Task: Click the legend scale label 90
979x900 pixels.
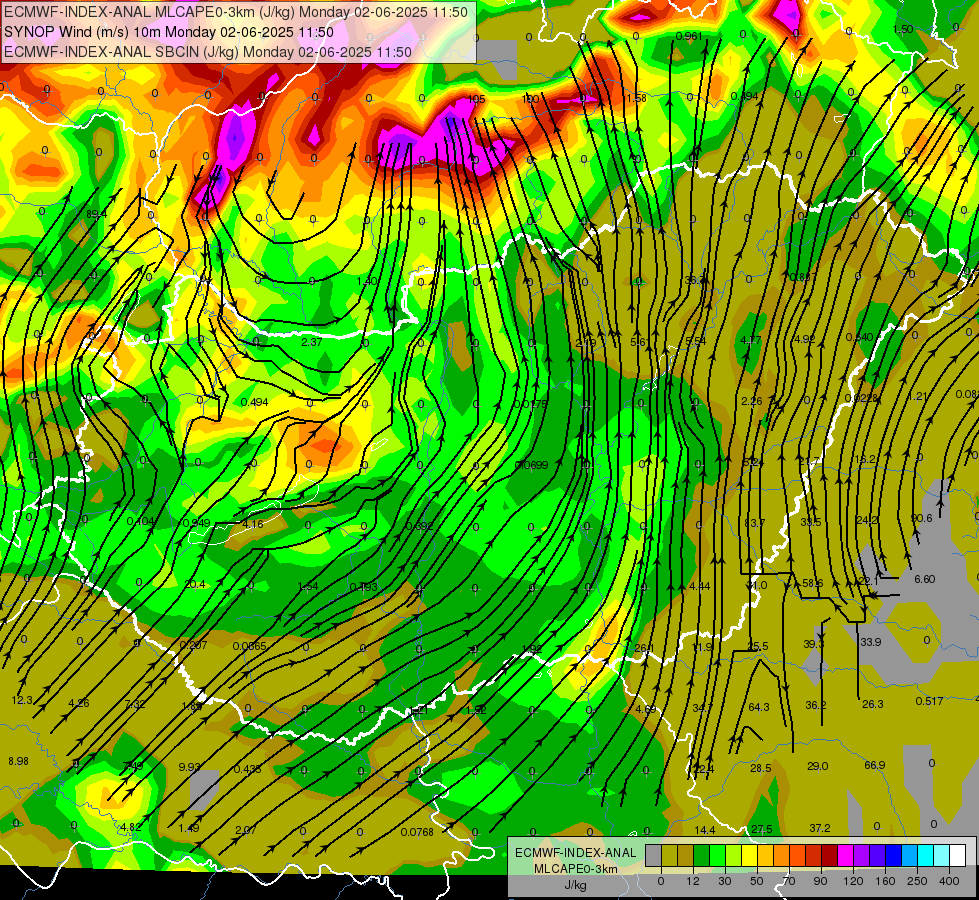Action: click(x=820, y=881)
